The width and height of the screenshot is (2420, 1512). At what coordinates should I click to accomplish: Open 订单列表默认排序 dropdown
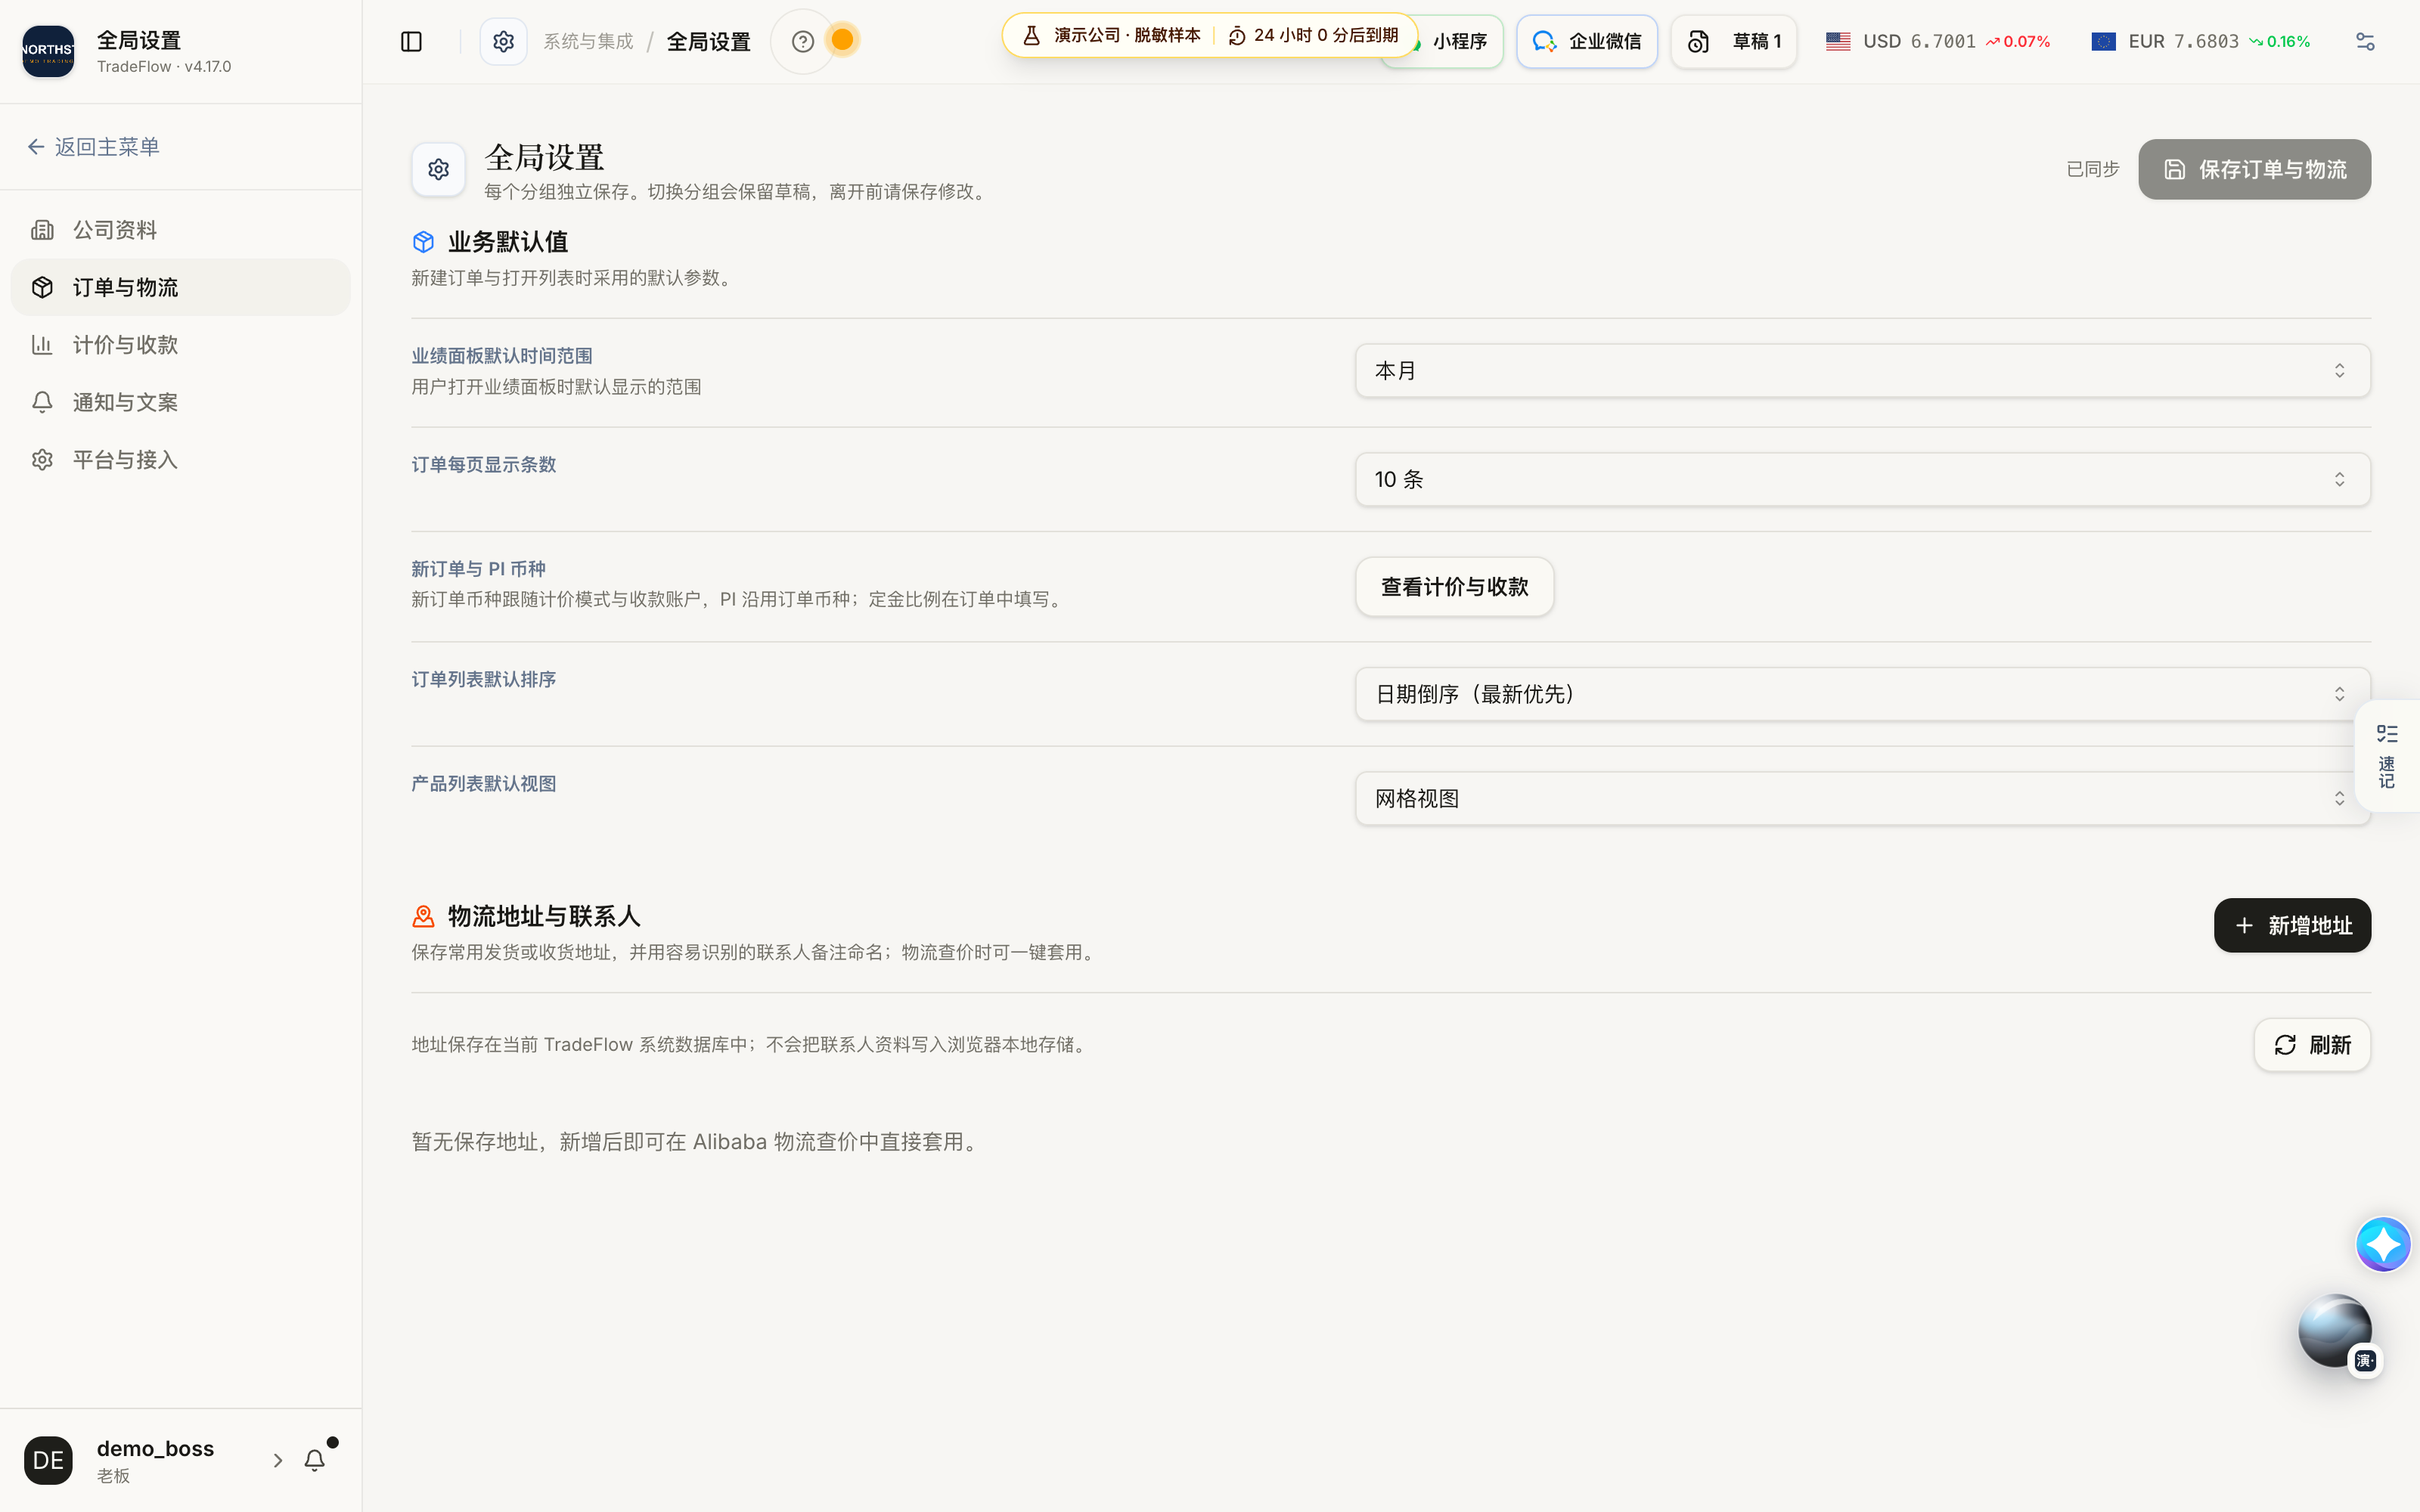(1862, 694)
